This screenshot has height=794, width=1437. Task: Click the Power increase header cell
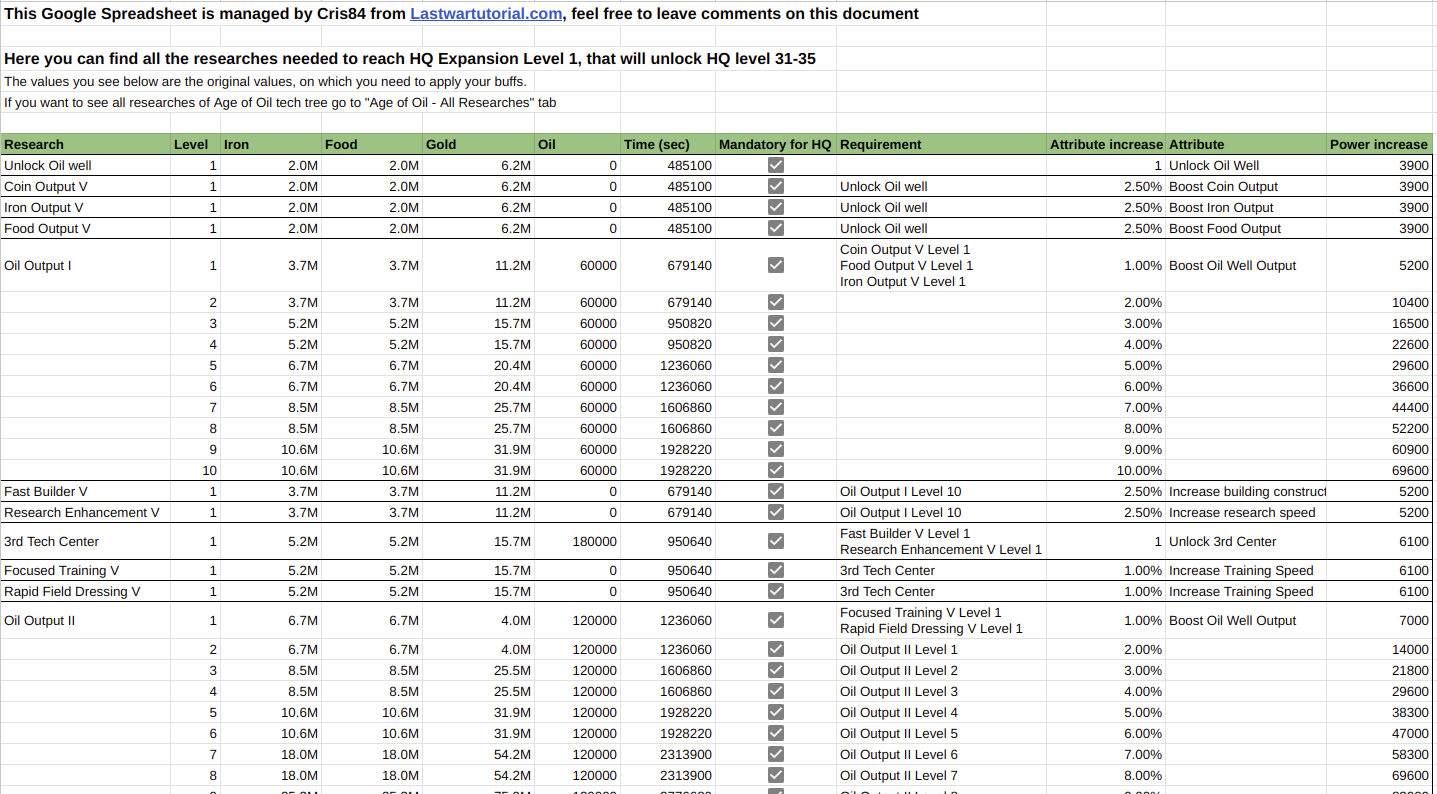pyautogui.click(x=1379, y=144)
